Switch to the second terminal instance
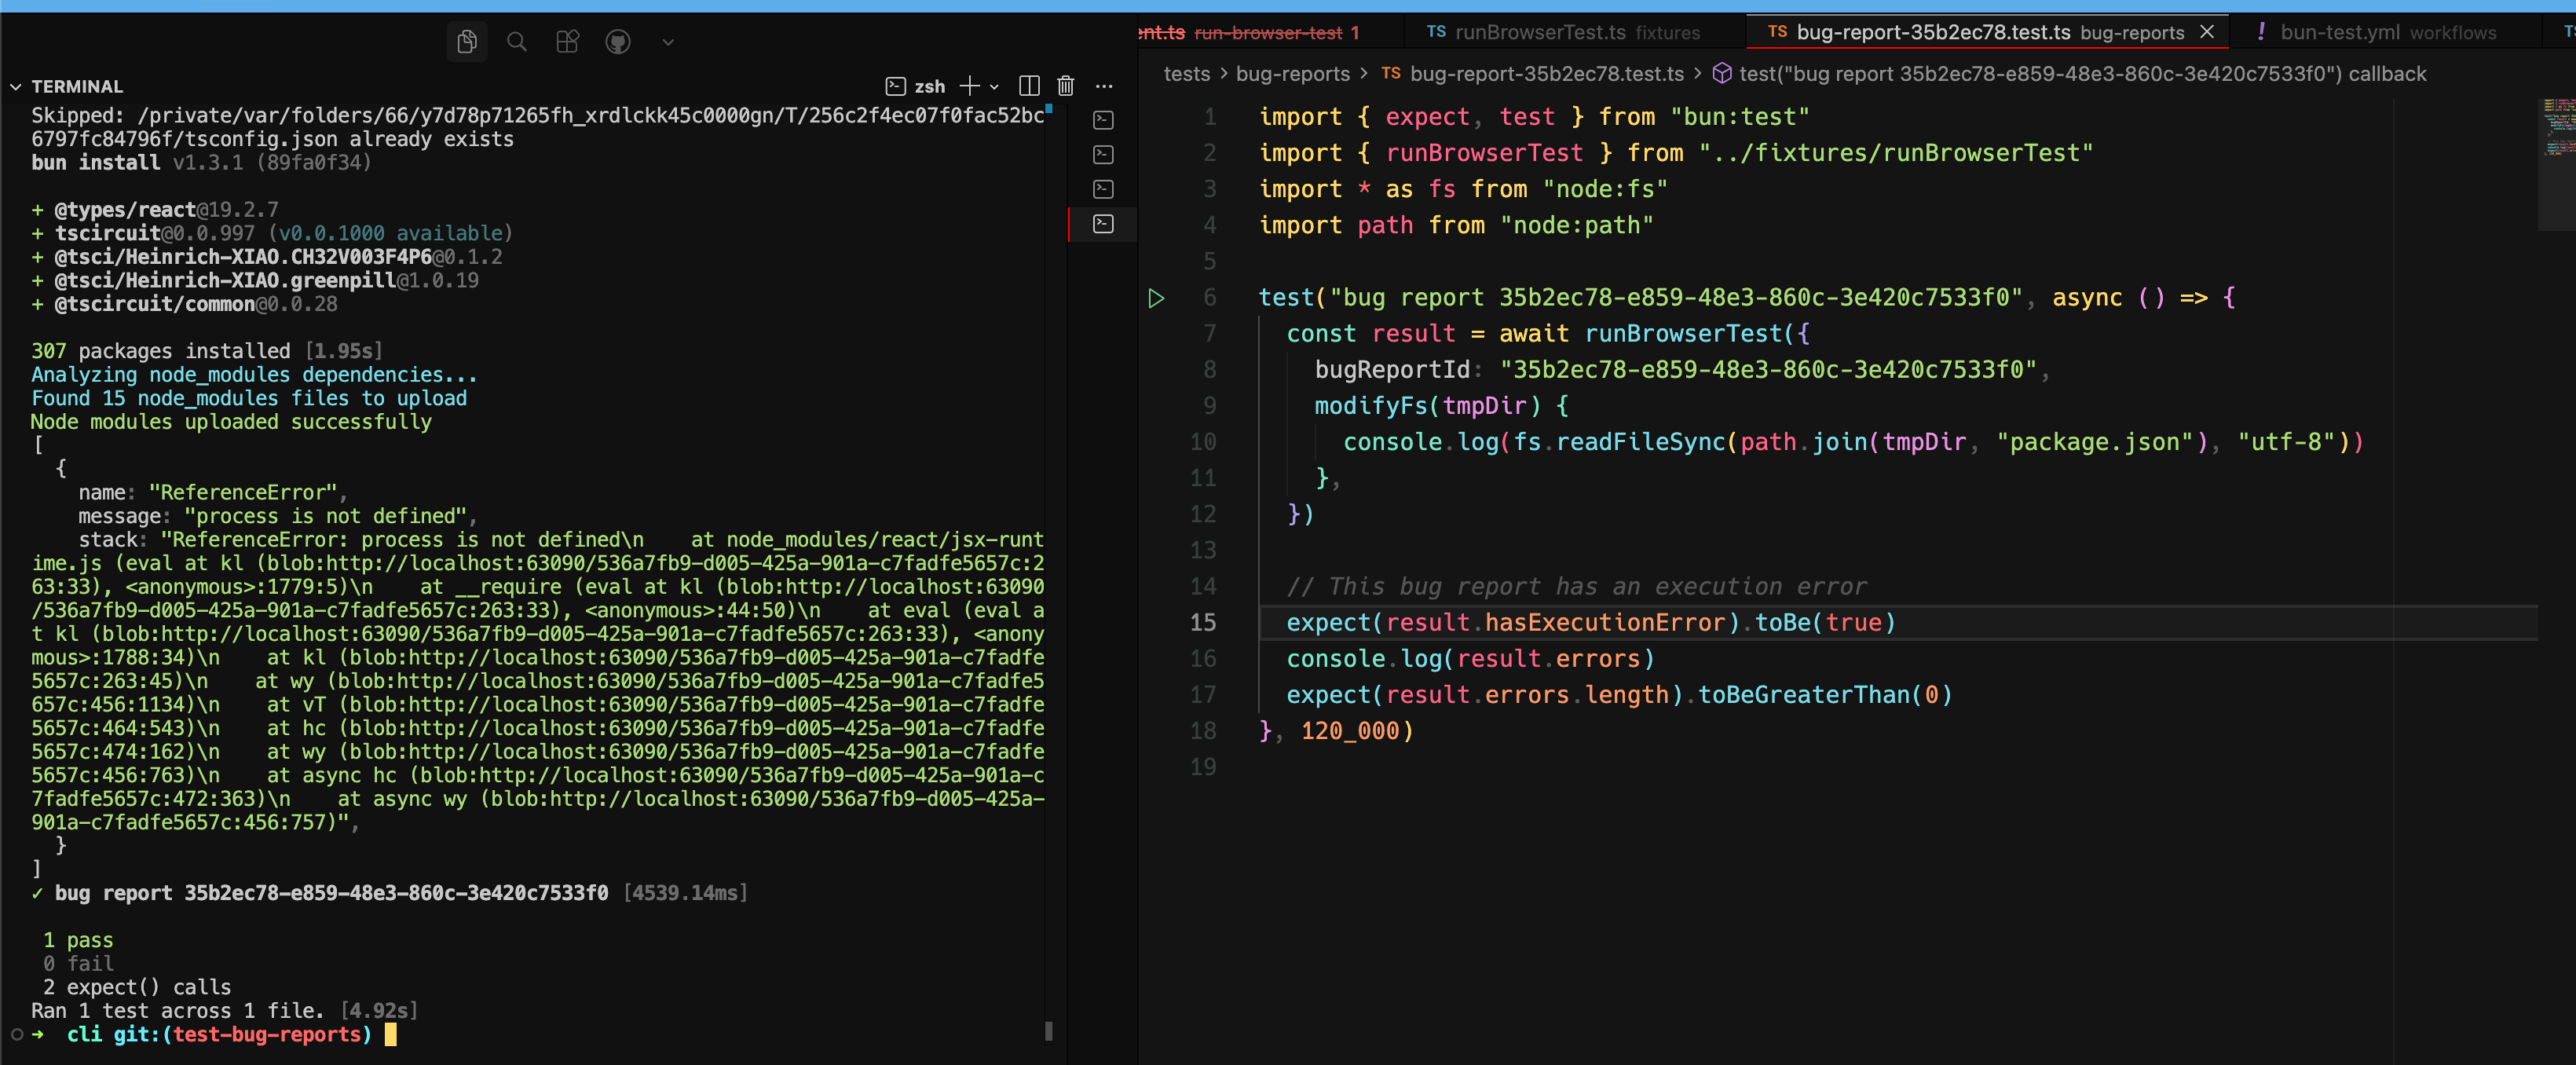The width and height of the screenshot is (2576, 1065). tap(1103, 155)
